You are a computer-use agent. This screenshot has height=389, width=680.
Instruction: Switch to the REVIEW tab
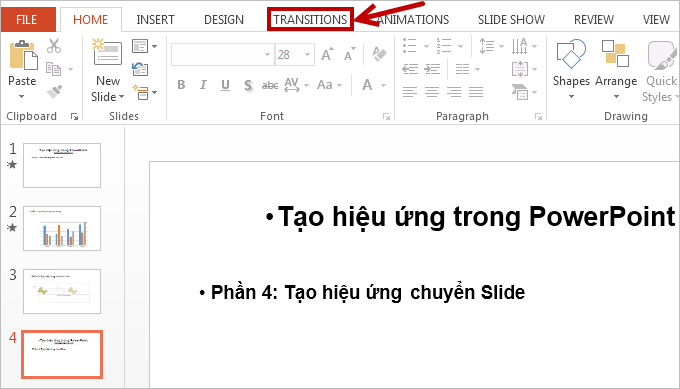click(x=594, y=20)
